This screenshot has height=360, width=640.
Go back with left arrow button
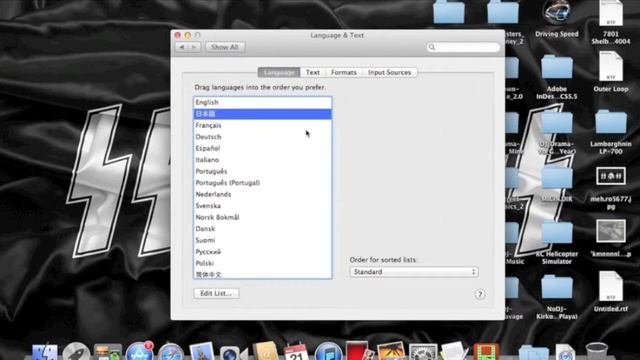pos(182,47)
